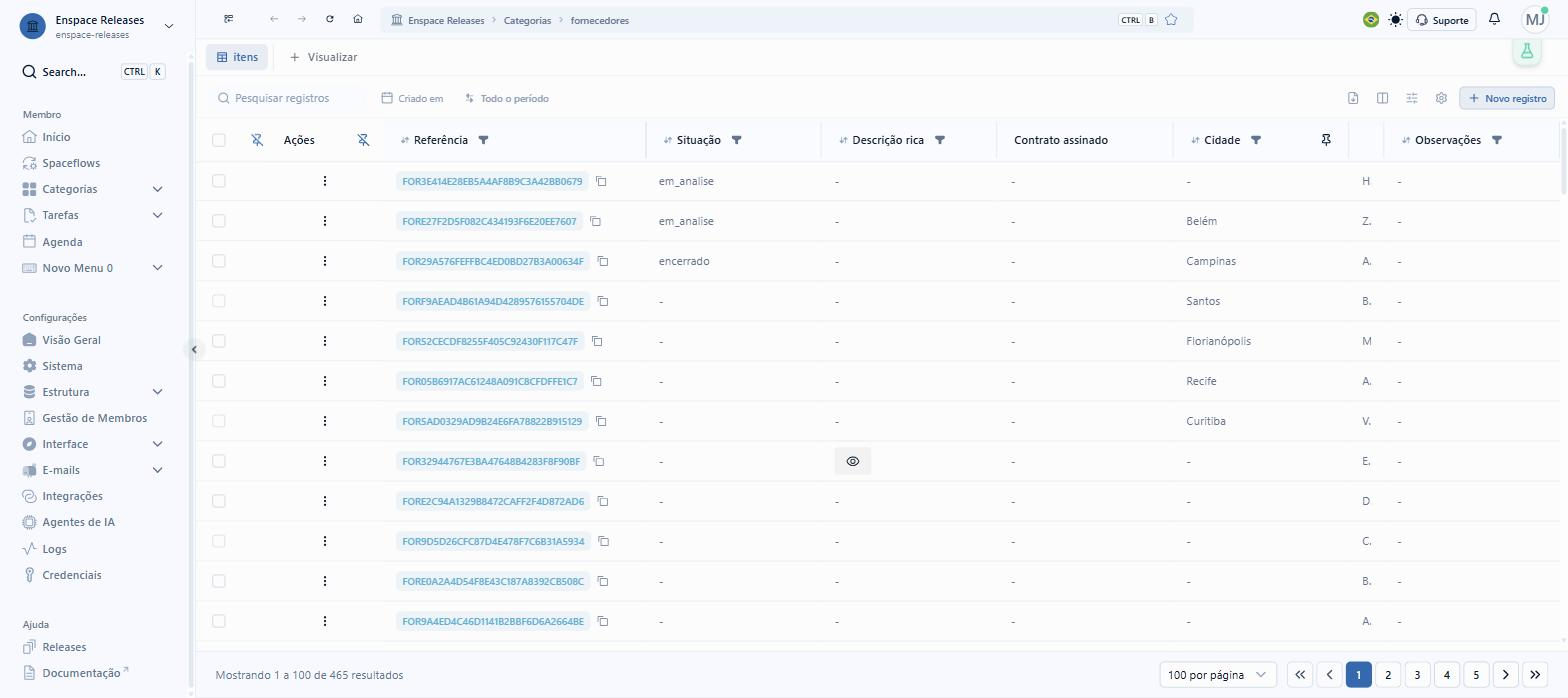
Task: Refresh the page with reload icon
Action: [x=330, y=20]
